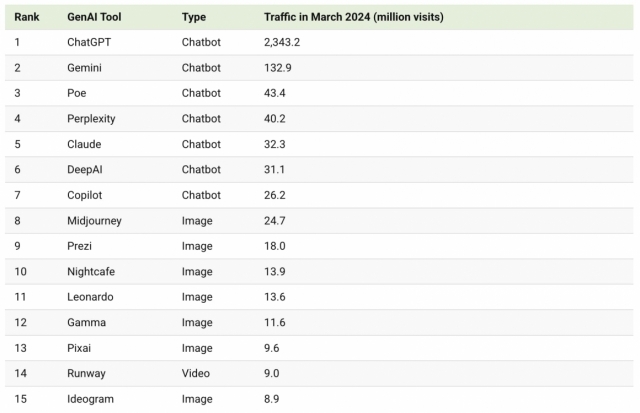
Task: Click the Rank column header
Action: tap(26, 17)
